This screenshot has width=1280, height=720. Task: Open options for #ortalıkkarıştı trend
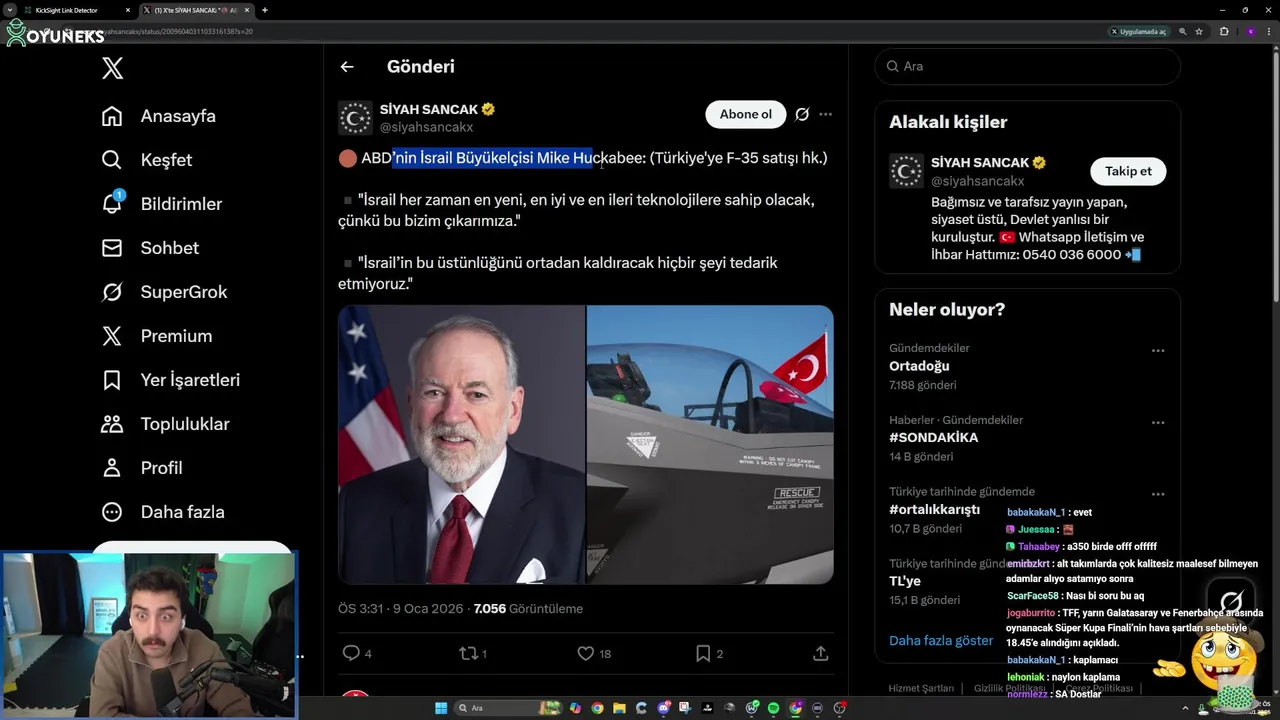(1158, 494)
